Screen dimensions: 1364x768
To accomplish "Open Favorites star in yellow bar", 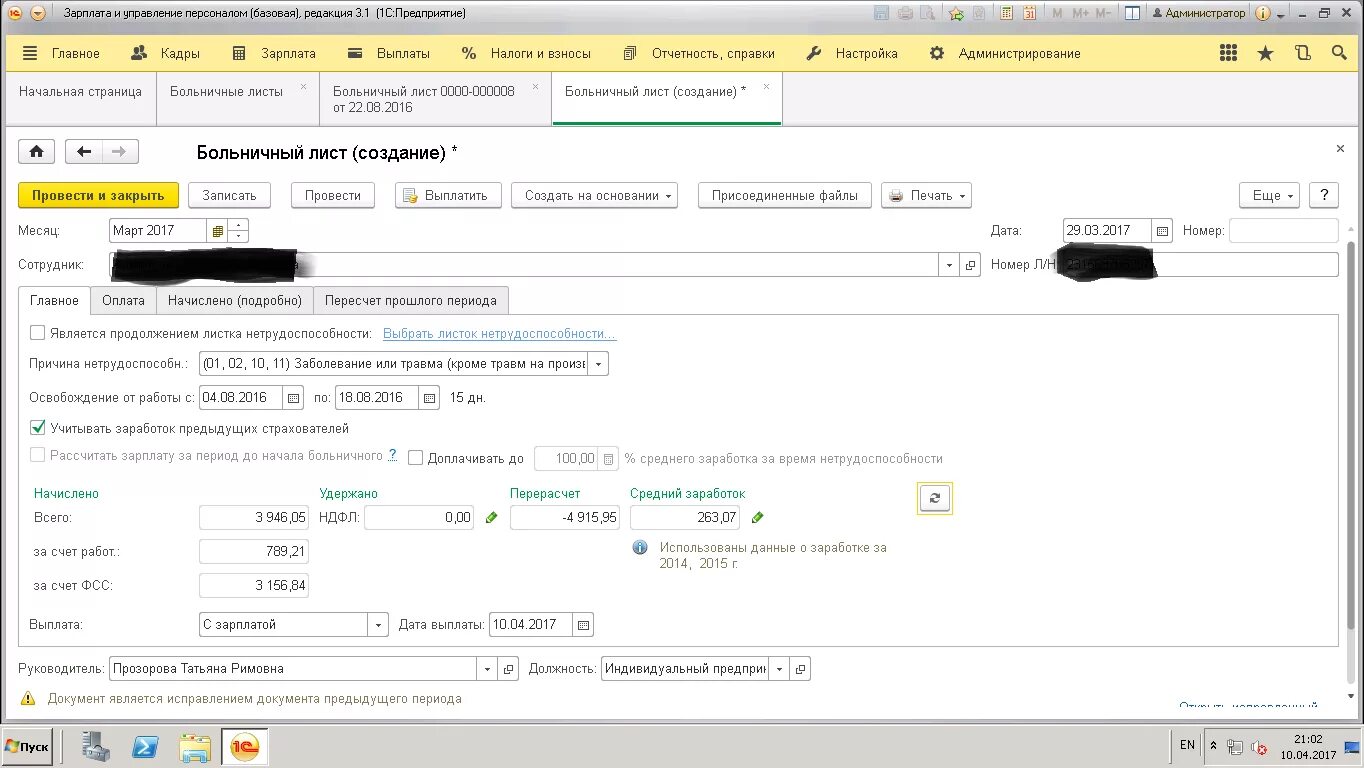I will [x=1265, y=53].
